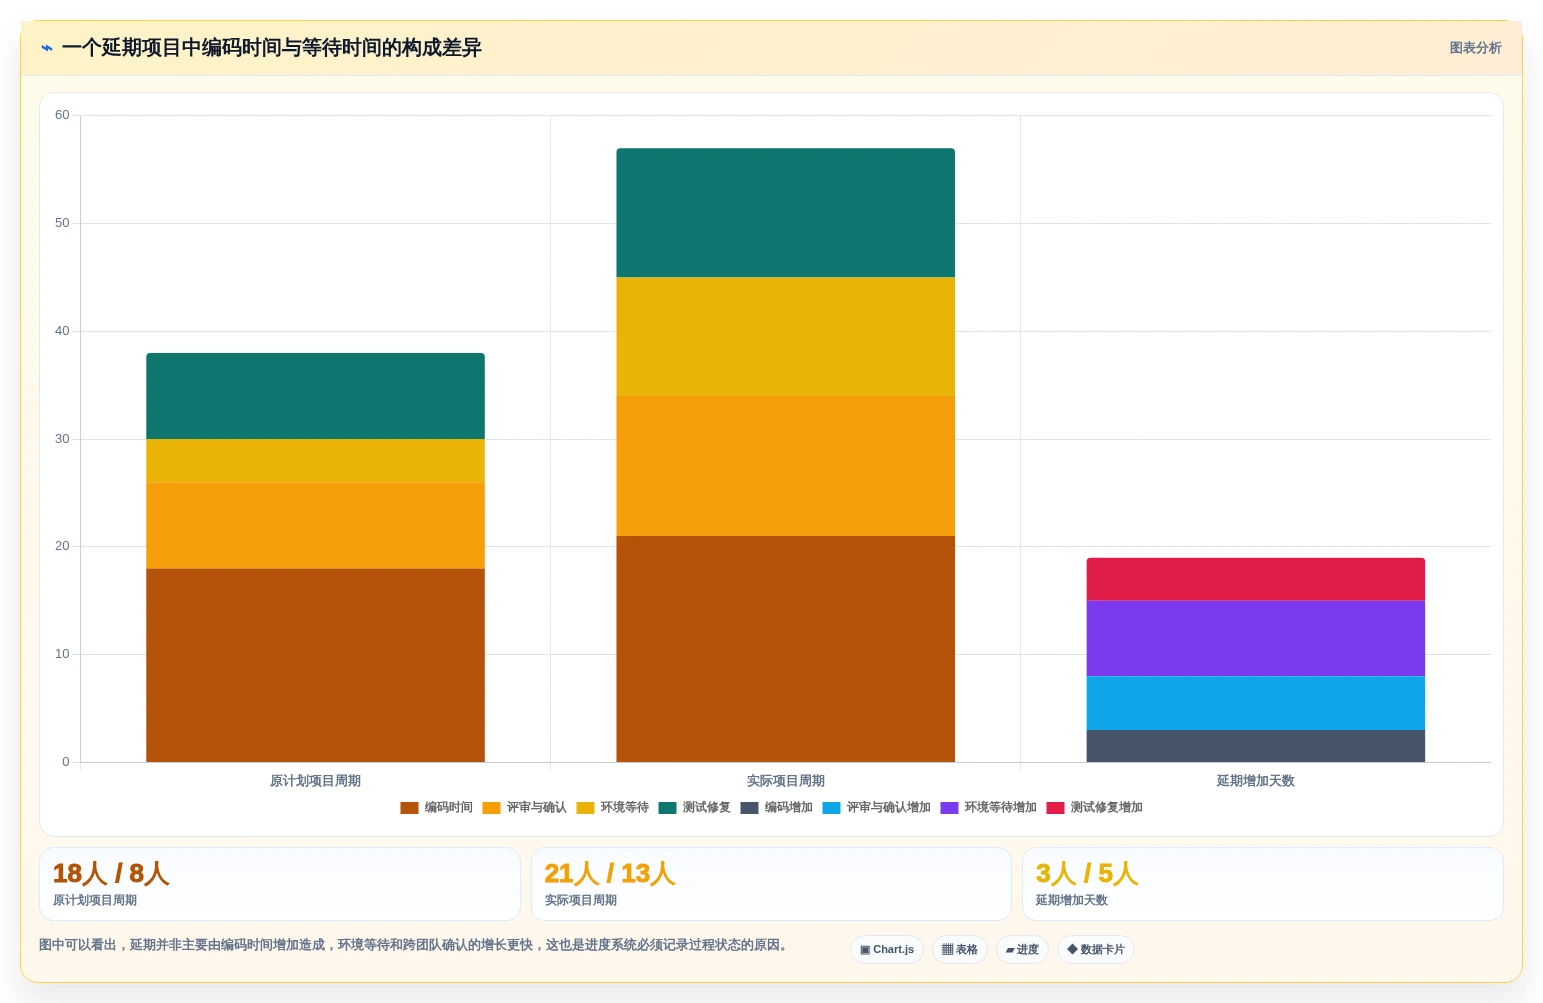This screenshot has width=1543, height=1003.
Task: Click the chart title 一个延期项目中编码时间与等待时间的构成差异
Action: click(x=271, y=48)
